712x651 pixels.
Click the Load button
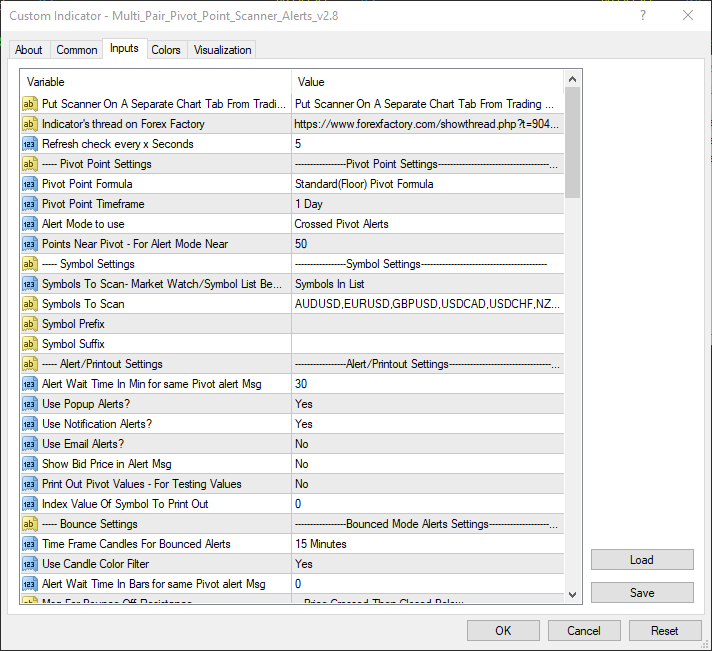[x=641, y=560]
